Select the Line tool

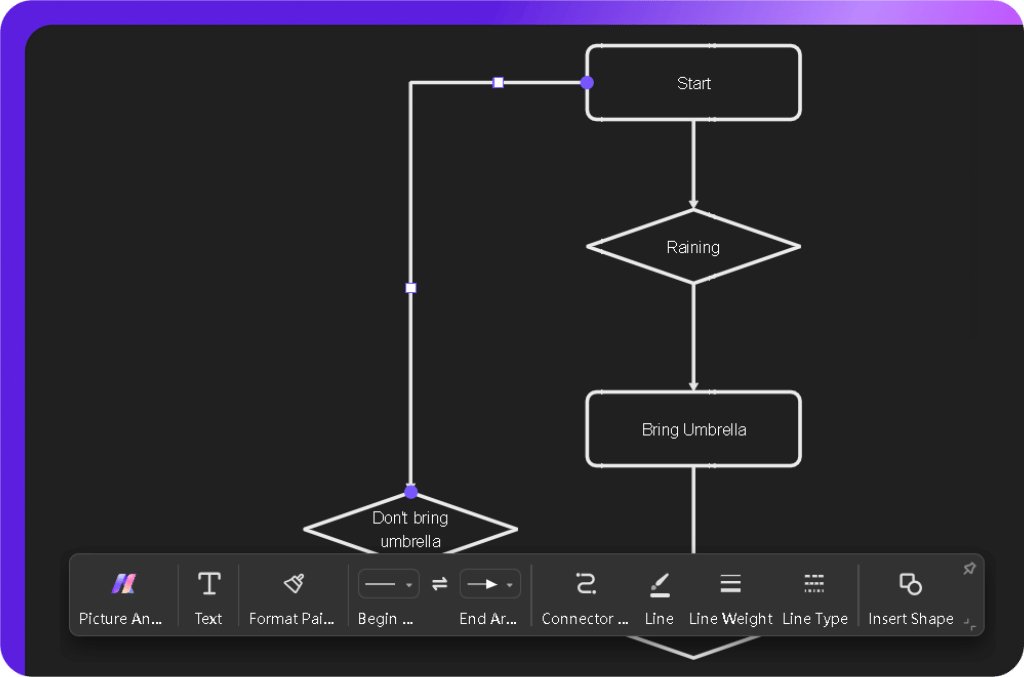pyautogui.click(x=659, y=583)
